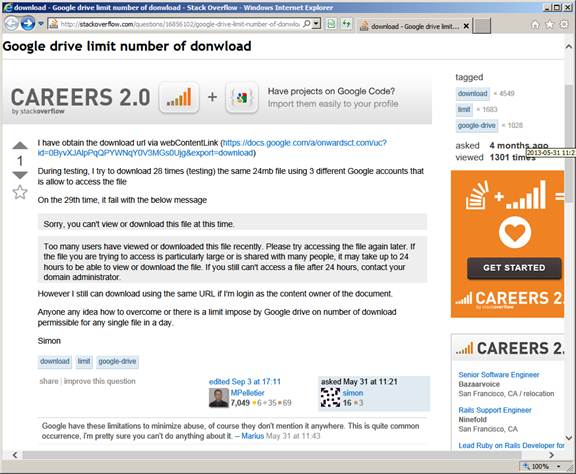Viewport: 576px width, 474px height.
Task: Click the browser Forward arrow button
Action: [28, 24]
